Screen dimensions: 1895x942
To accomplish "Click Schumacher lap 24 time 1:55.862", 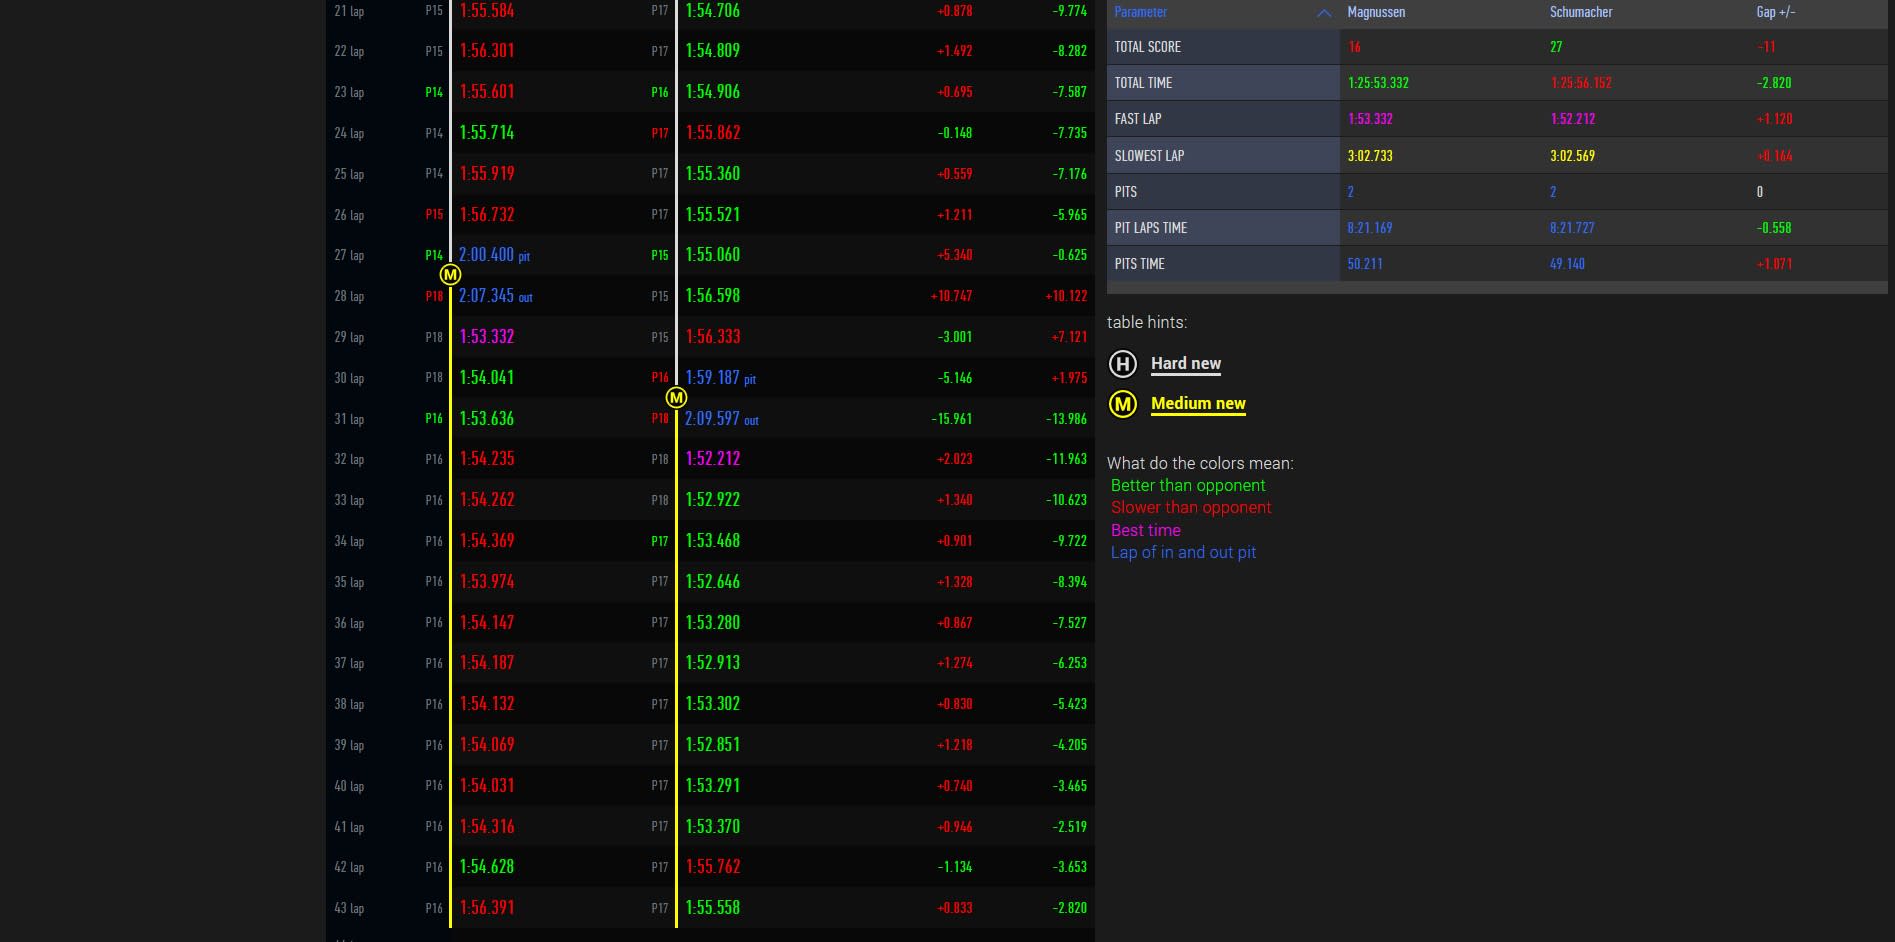I will pyautogui.click(x=712, y=133).
